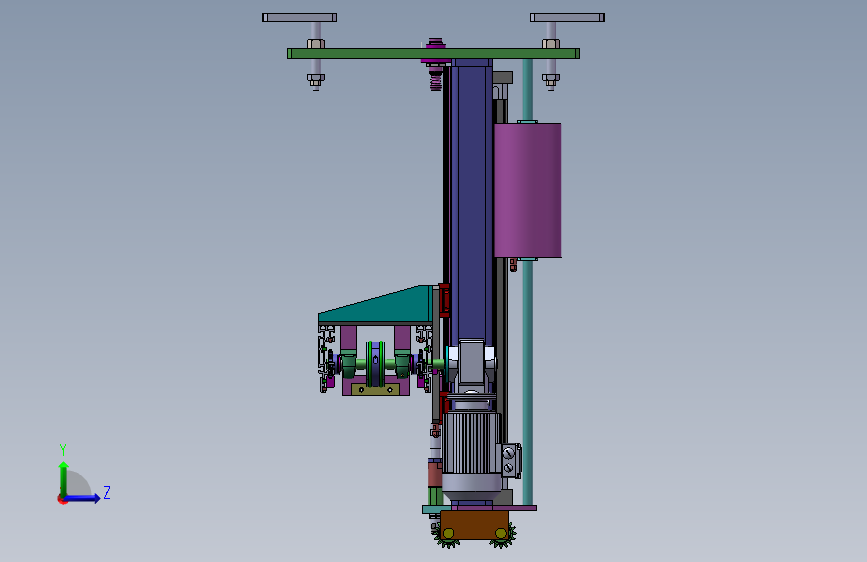Select the teal vertical guide rod
The image size is (867, 562).
528,382
